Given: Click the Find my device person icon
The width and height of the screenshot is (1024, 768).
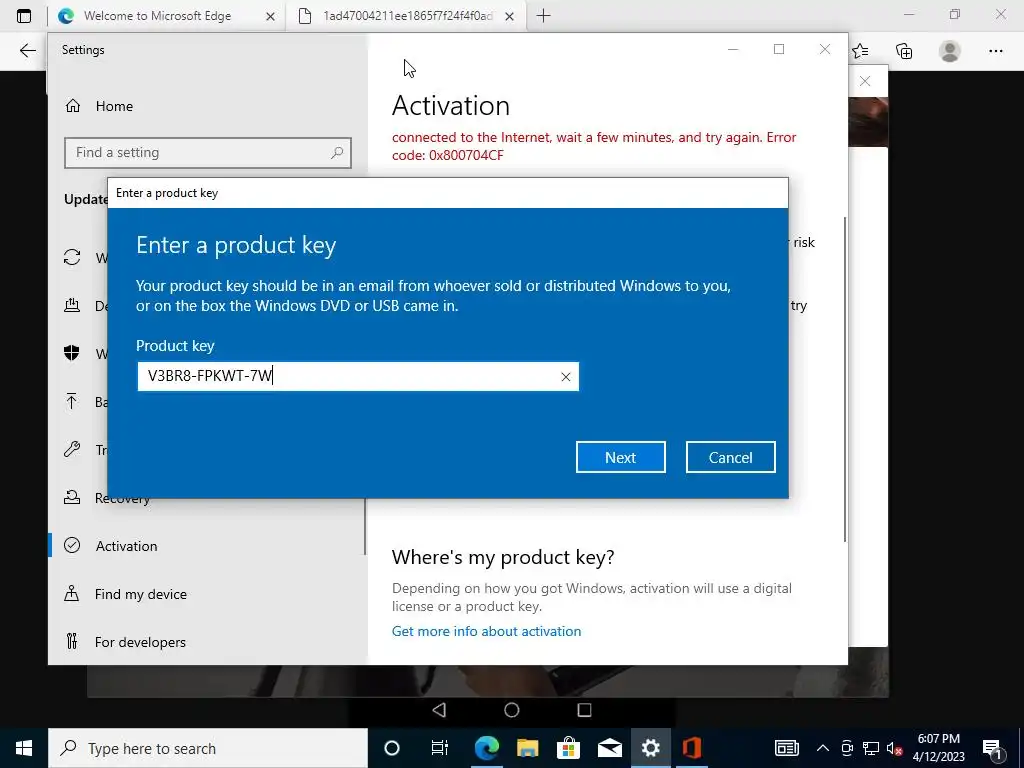Looking at the screenshot, I should click(x=72, y=594).
